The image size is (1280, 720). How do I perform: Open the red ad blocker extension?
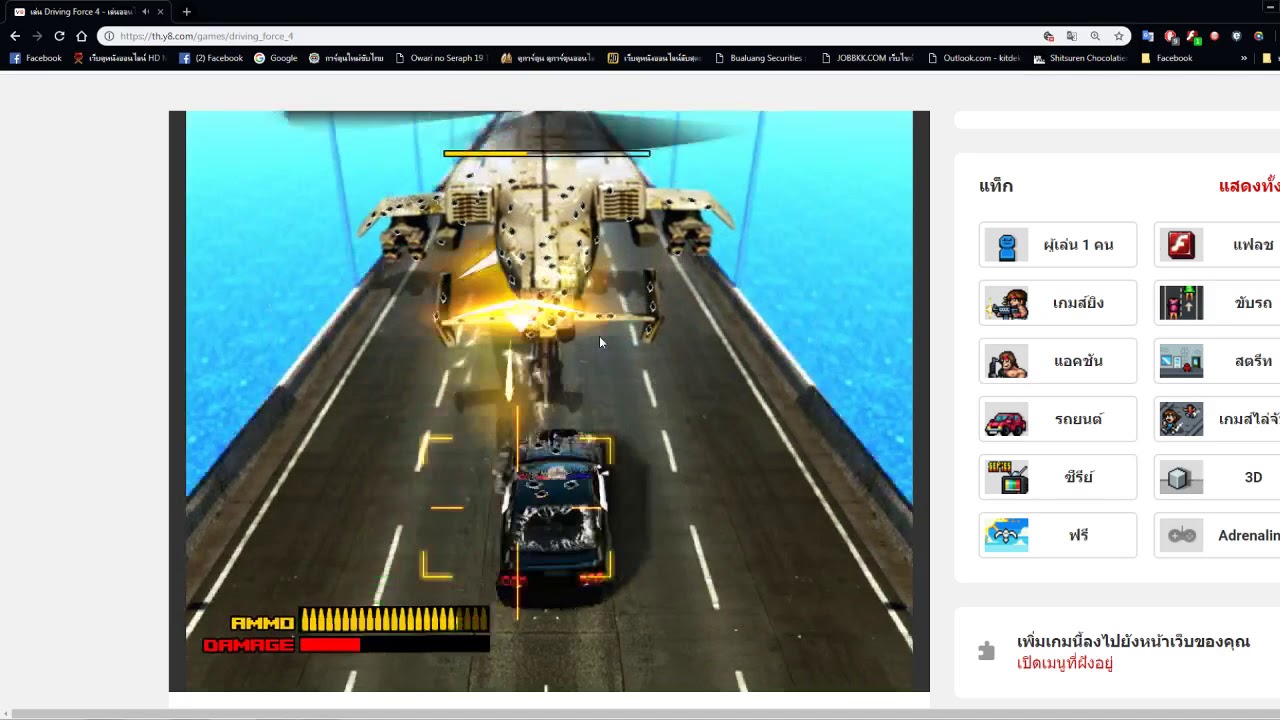point(1171,36)
